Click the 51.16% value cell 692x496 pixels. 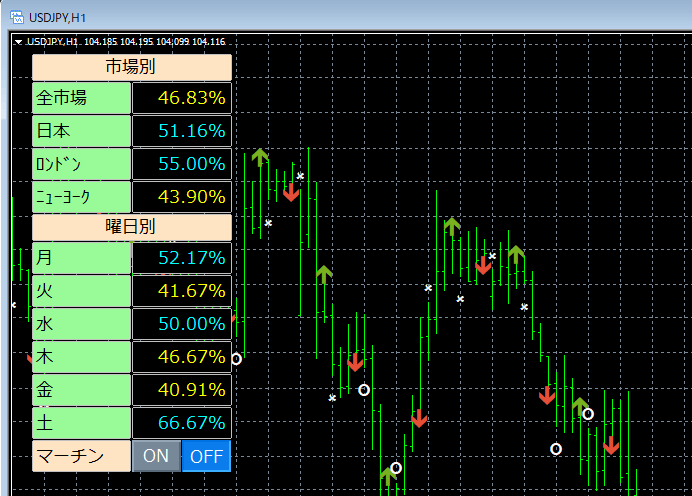pyautogui.click(x=182, y=131)
